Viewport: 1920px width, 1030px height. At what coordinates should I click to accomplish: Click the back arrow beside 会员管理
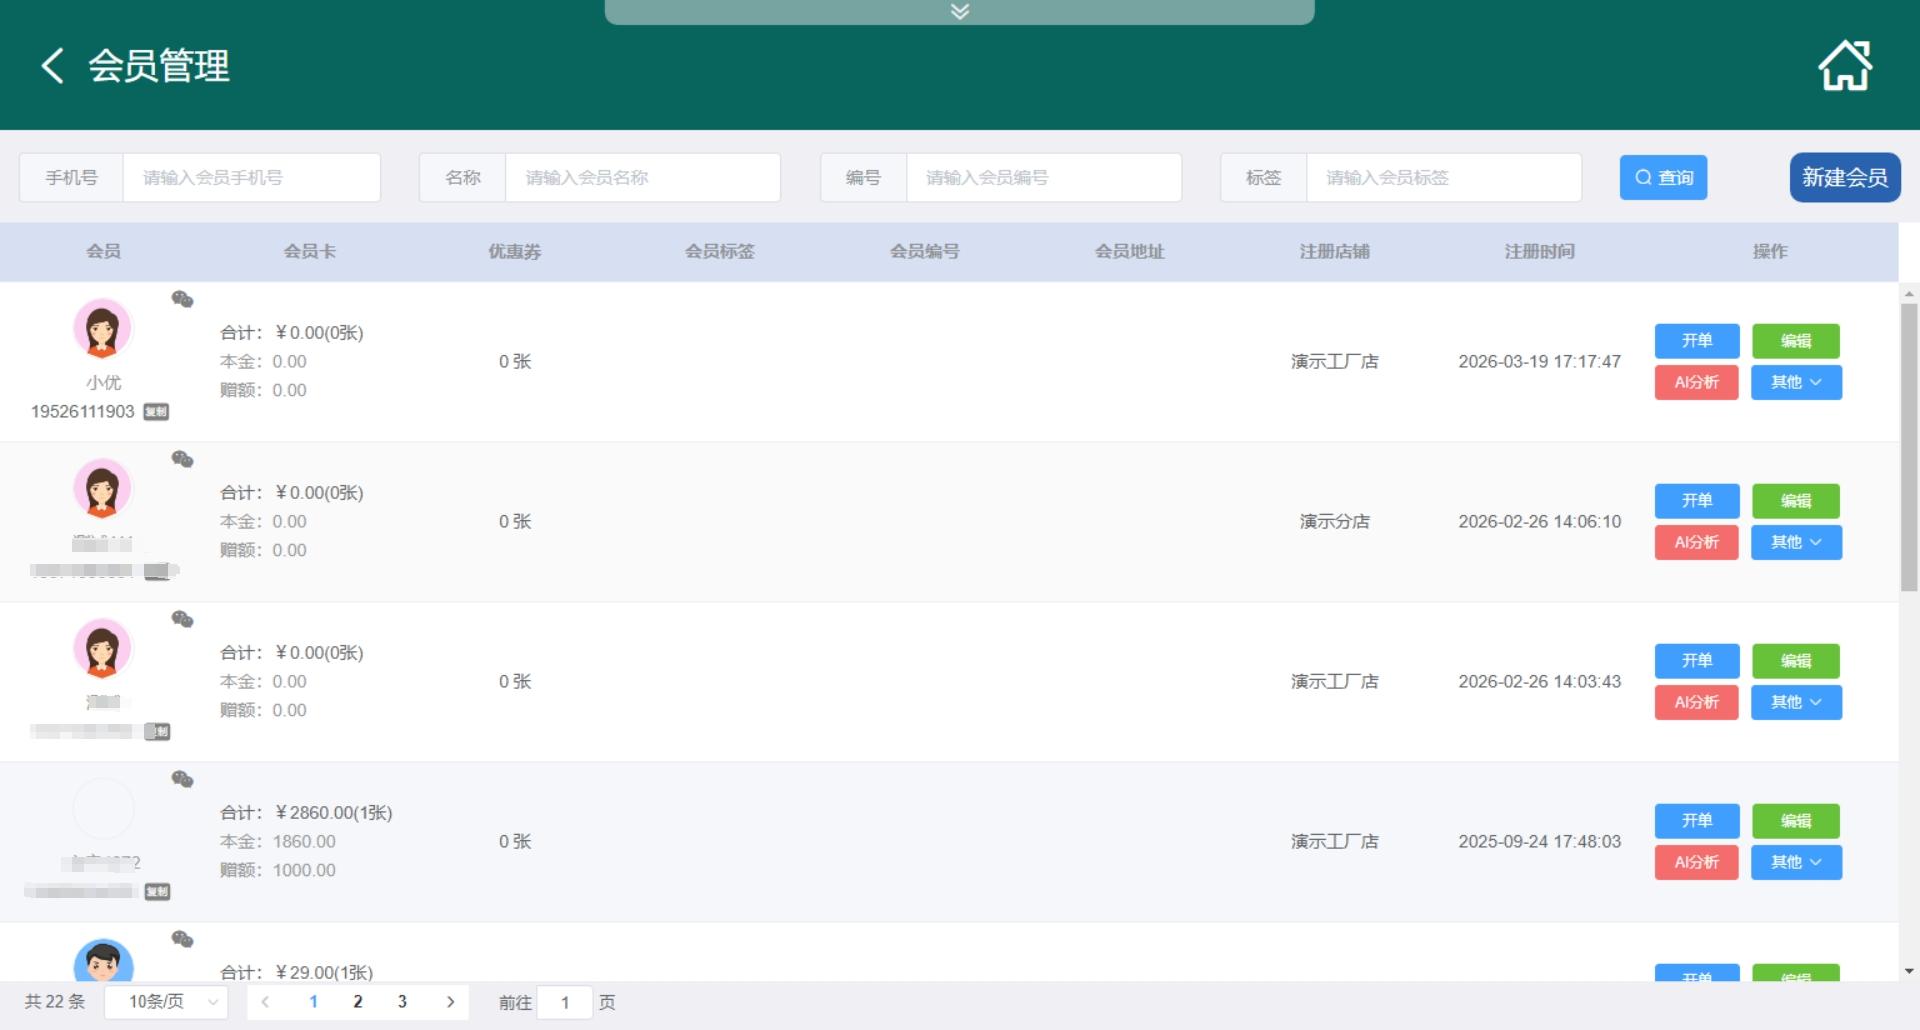(x=52, y=66)
